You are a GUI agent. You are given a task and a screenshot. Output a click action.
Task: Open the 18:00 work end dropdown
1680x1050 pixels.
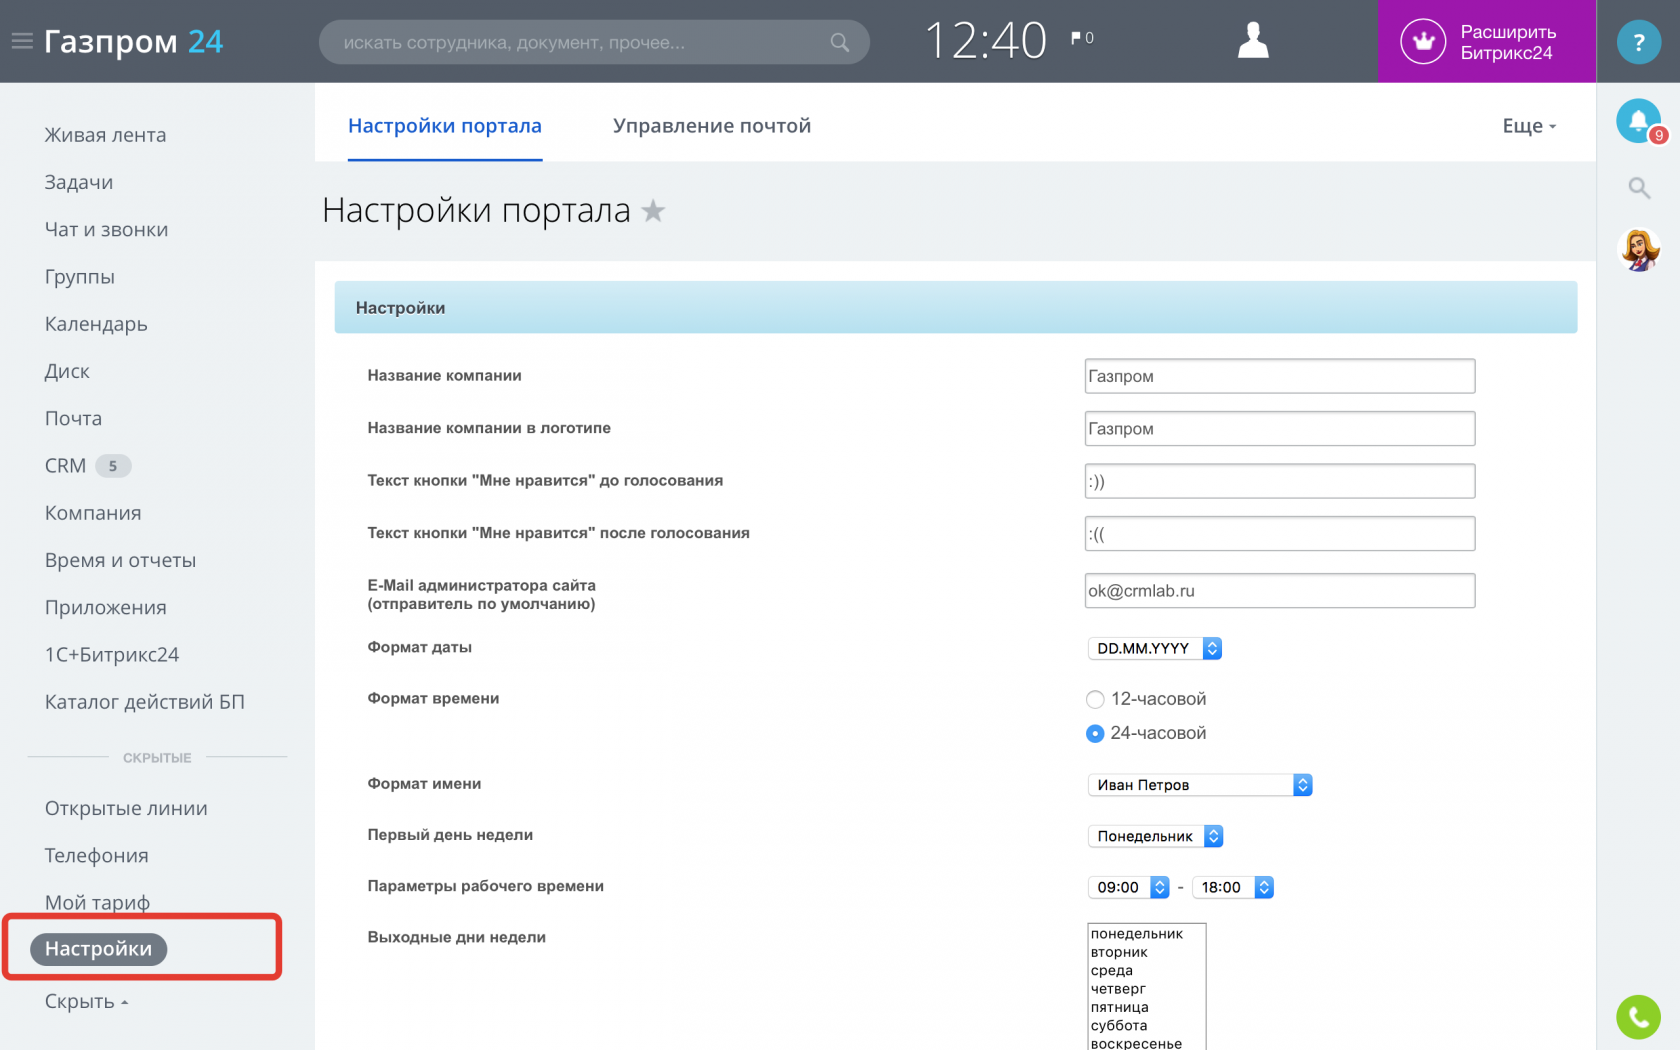(1233, 887)
